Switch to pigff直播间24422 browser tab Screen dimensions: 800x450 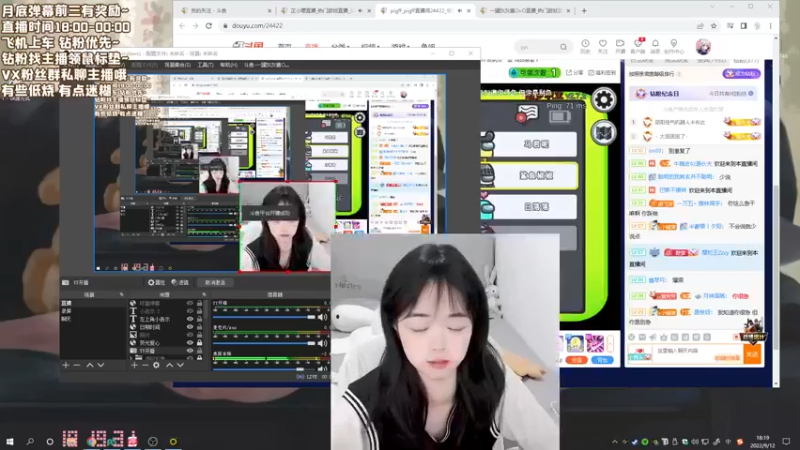click(x=427, y=10)
